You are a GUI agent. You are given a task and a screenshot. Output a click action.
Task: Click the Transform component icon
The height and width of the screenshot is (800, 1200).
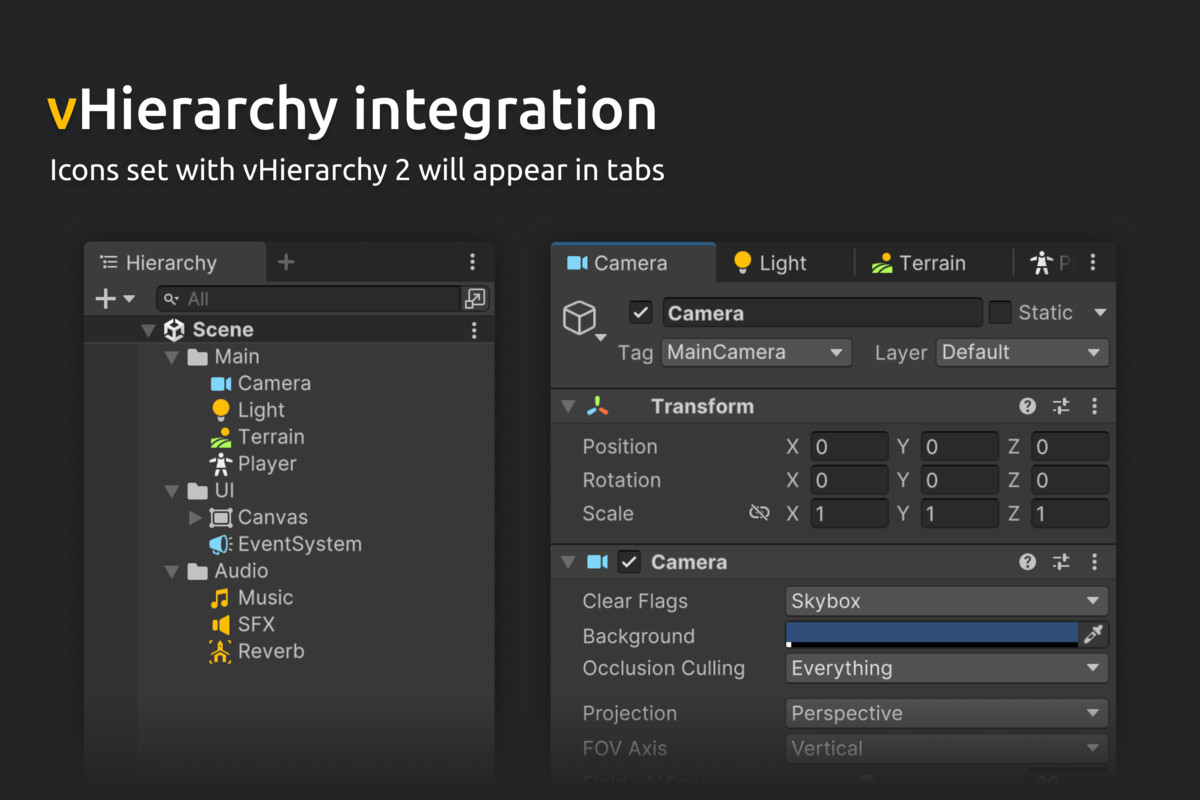coord(598,406)
